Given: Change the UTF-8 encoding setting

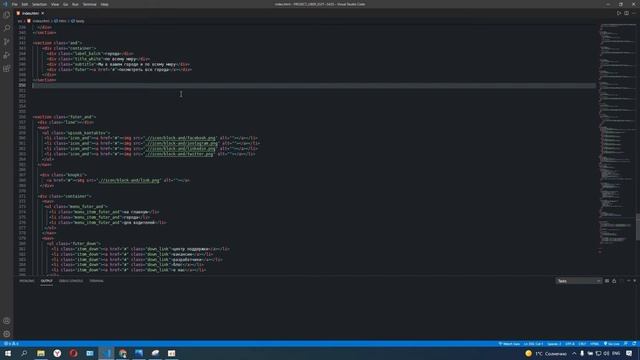Looking at the screenshot, I should pyautogui.click(x=570, y=344).
